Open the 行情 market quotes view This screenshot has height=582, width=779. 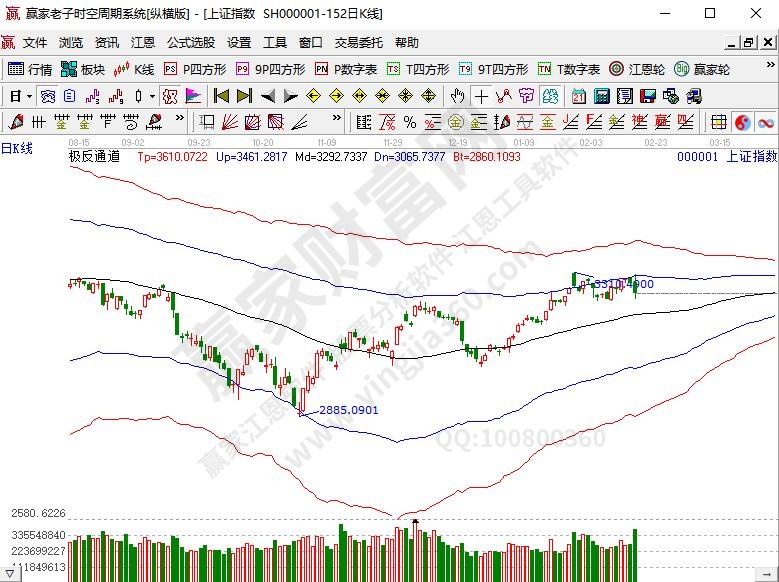pos(30,69)
